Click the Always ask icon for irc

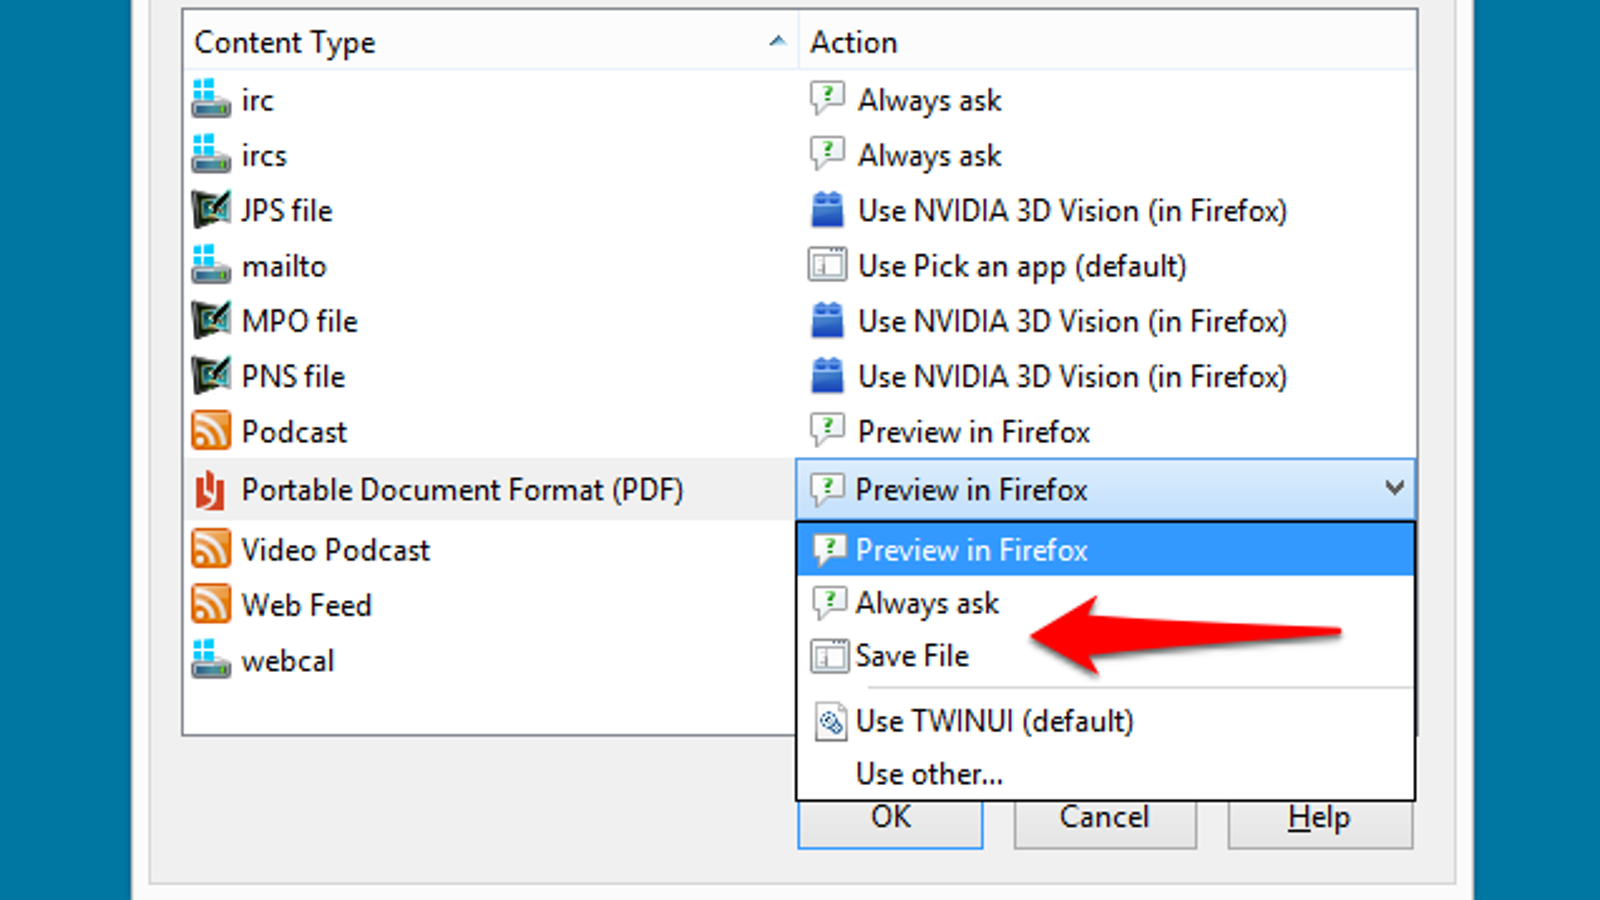pyautogui.click(x=827, y=99)
